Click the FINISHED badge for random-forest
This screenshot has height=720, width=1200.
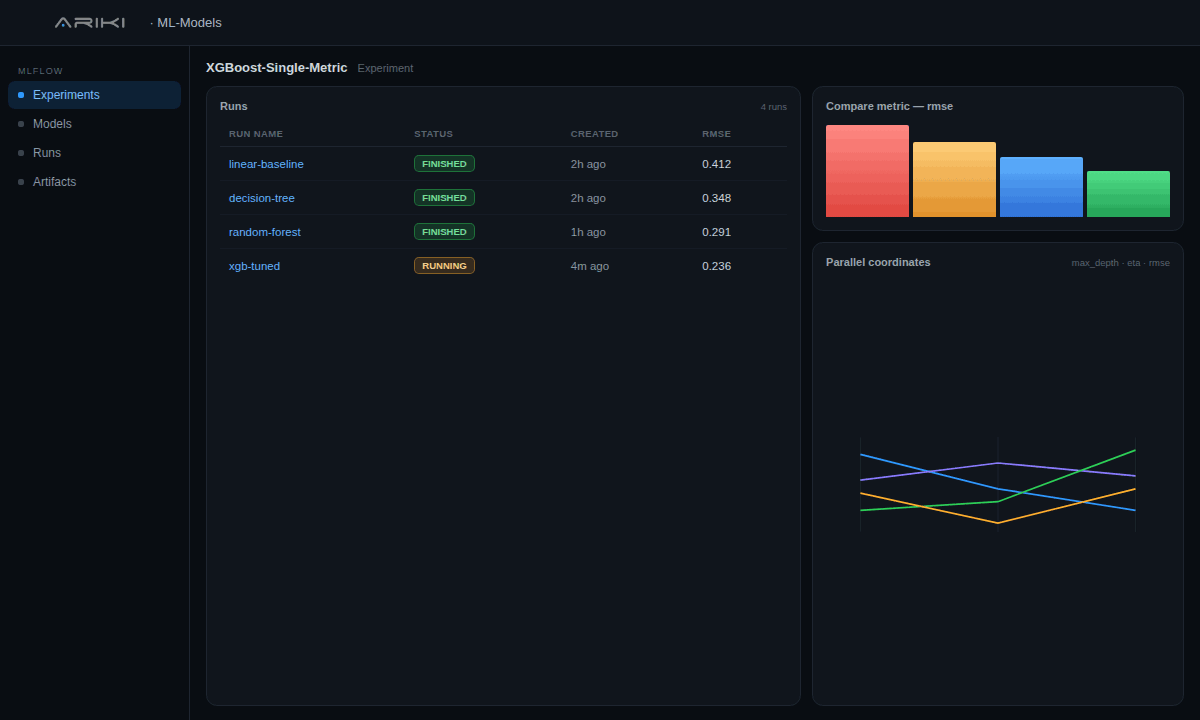[x=444, y=232]
